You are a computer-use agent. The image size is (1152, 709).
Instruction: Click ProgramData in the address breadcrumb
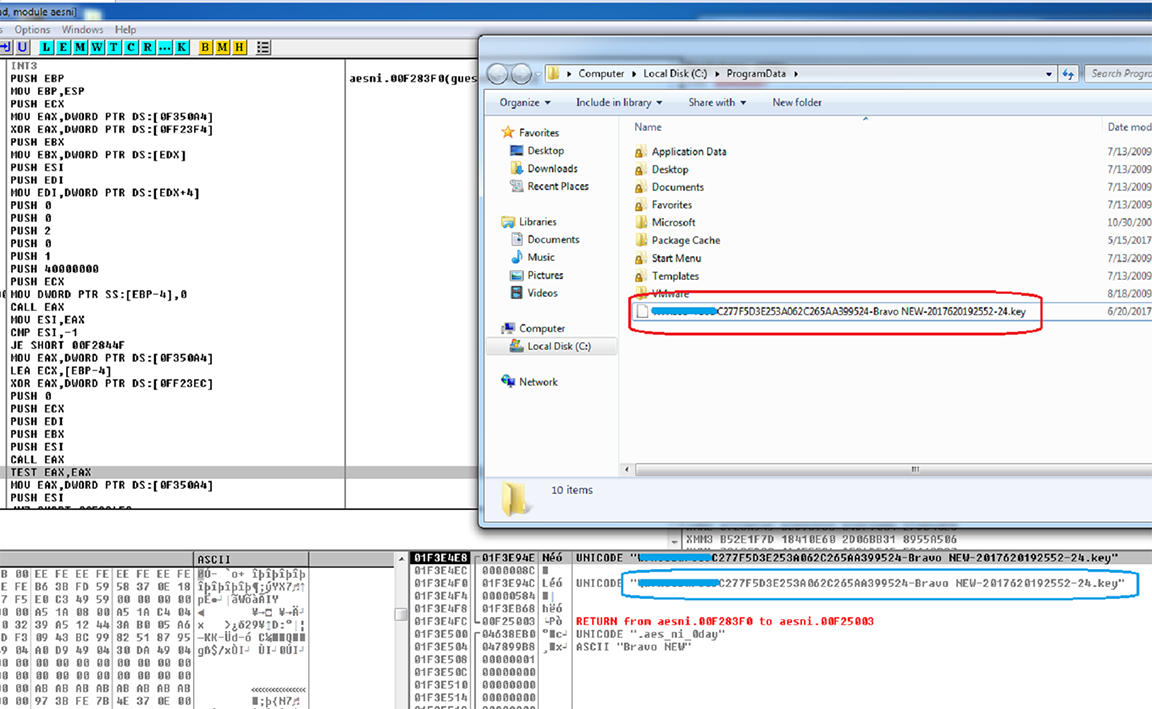tap(756, 73)
